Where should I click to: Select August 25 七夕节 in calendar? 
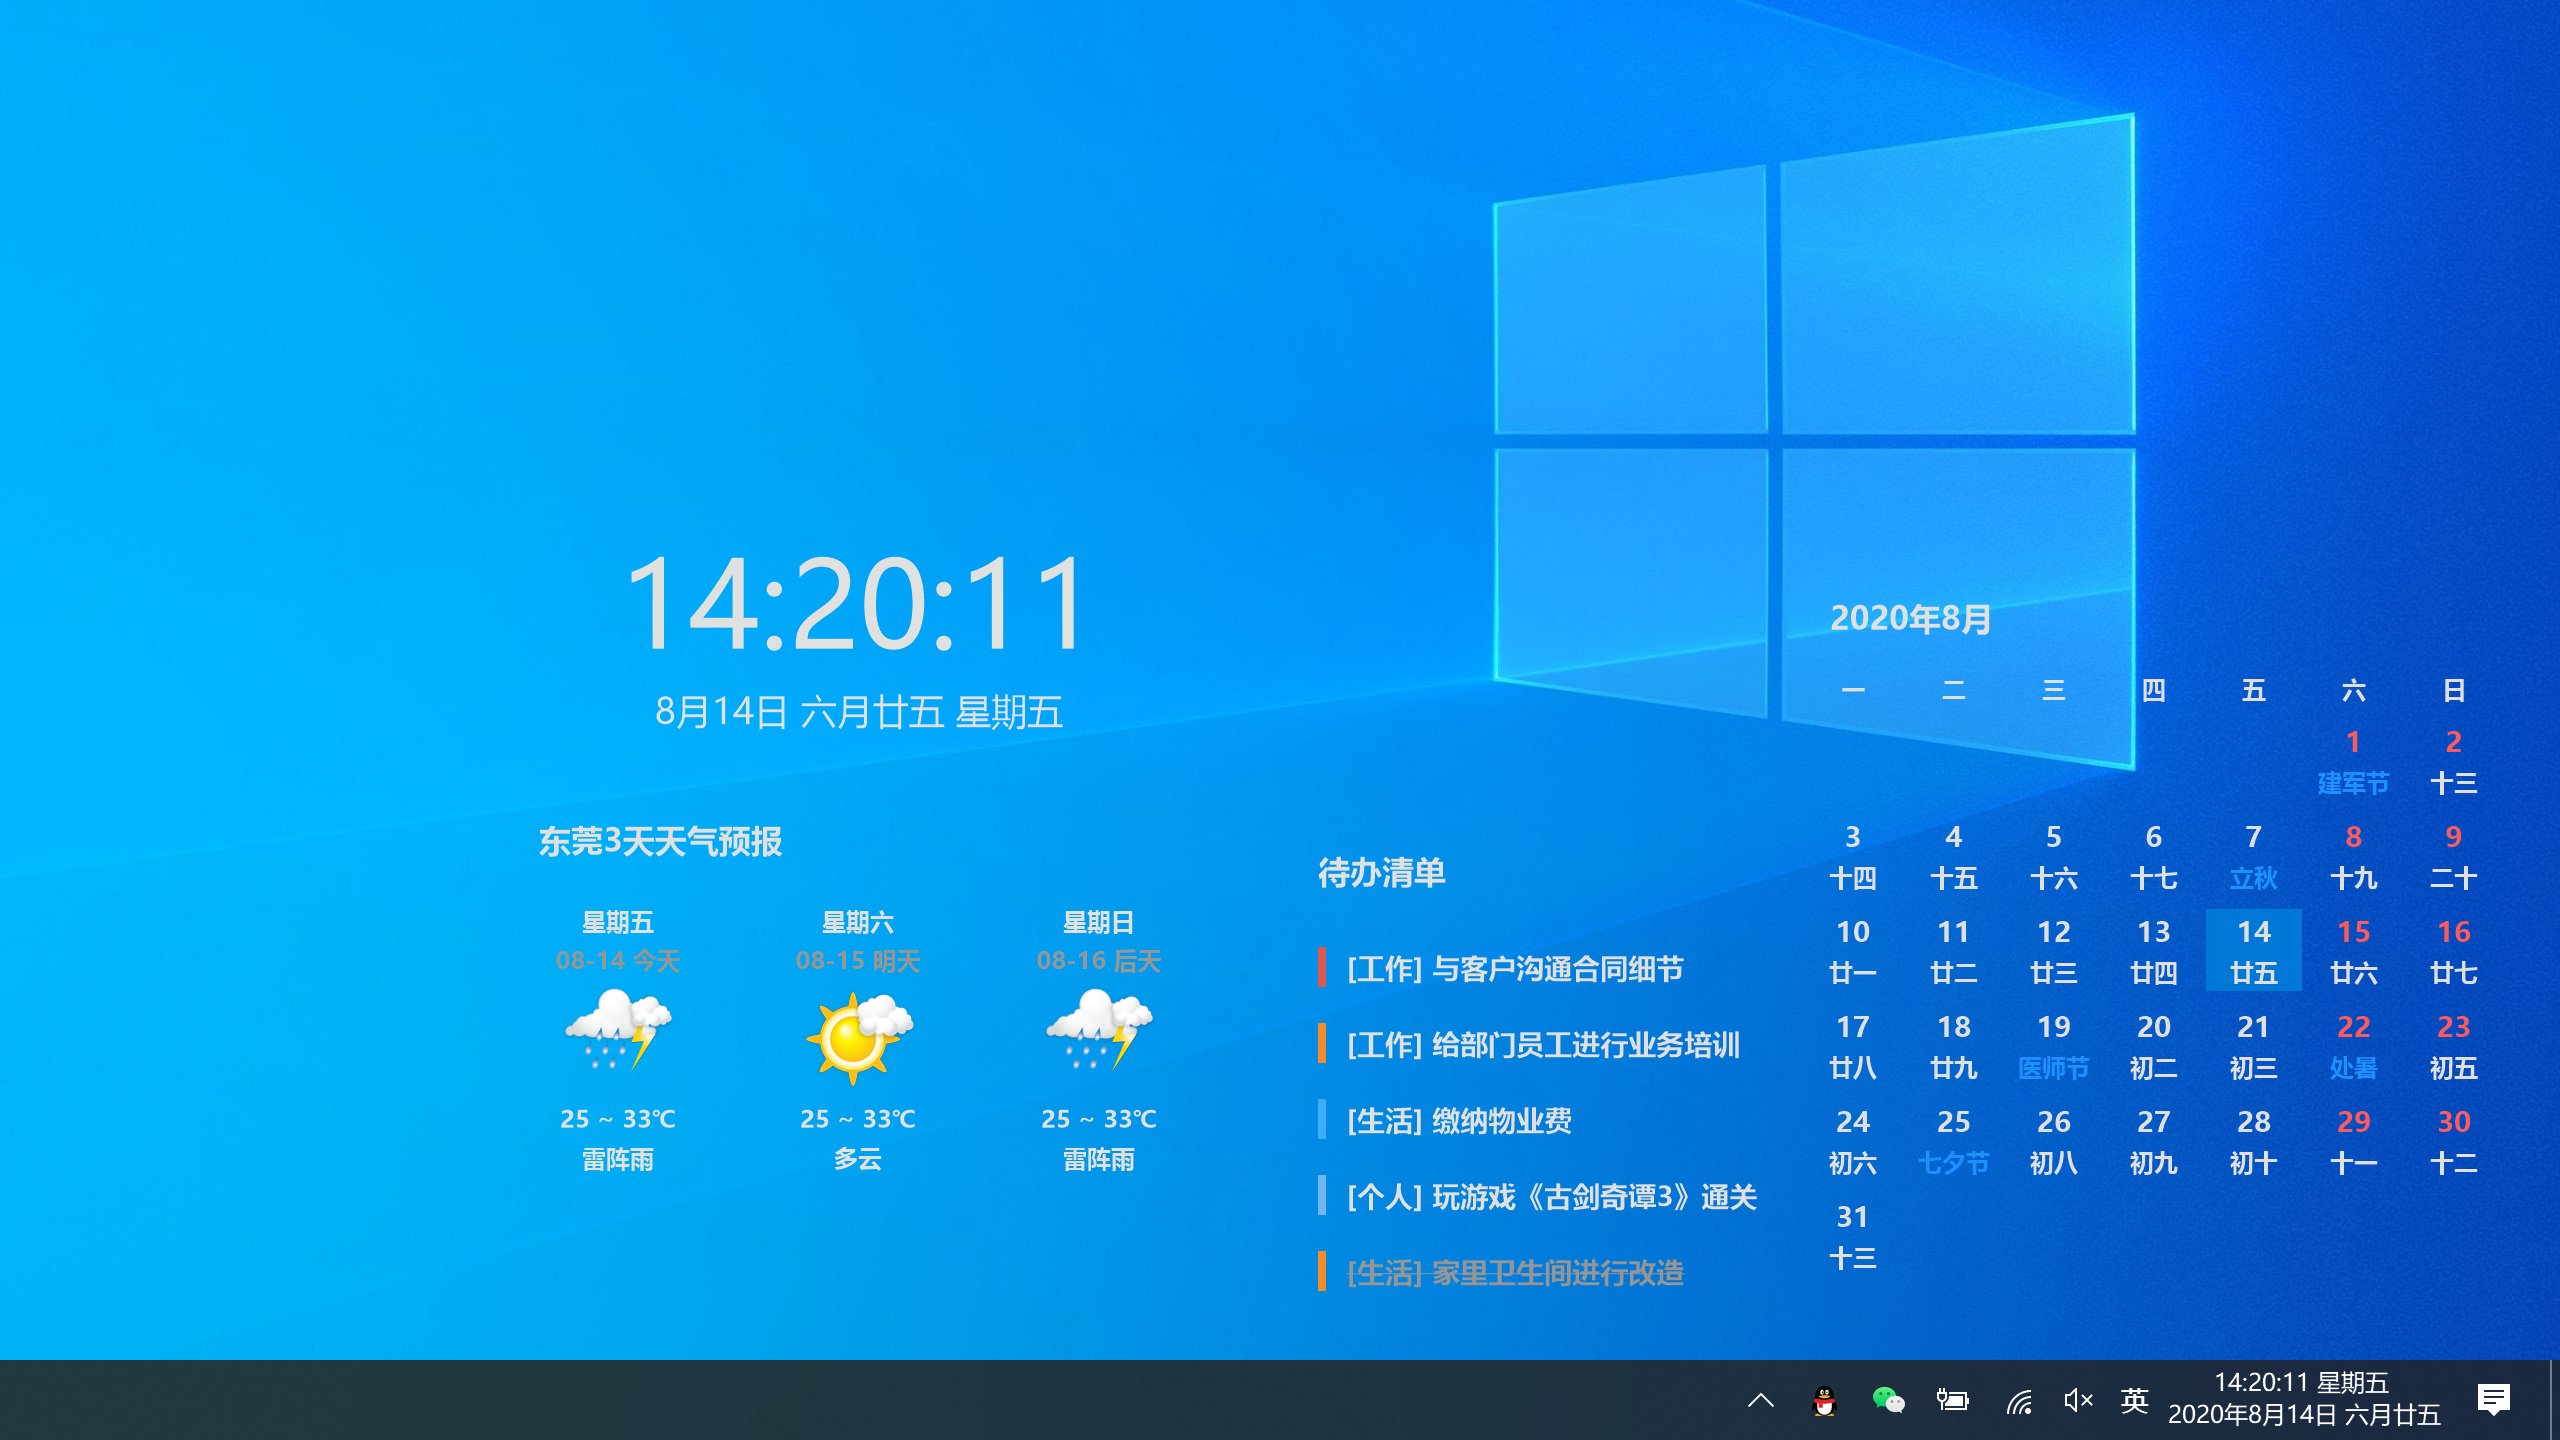click(x=1953, y=1141)
